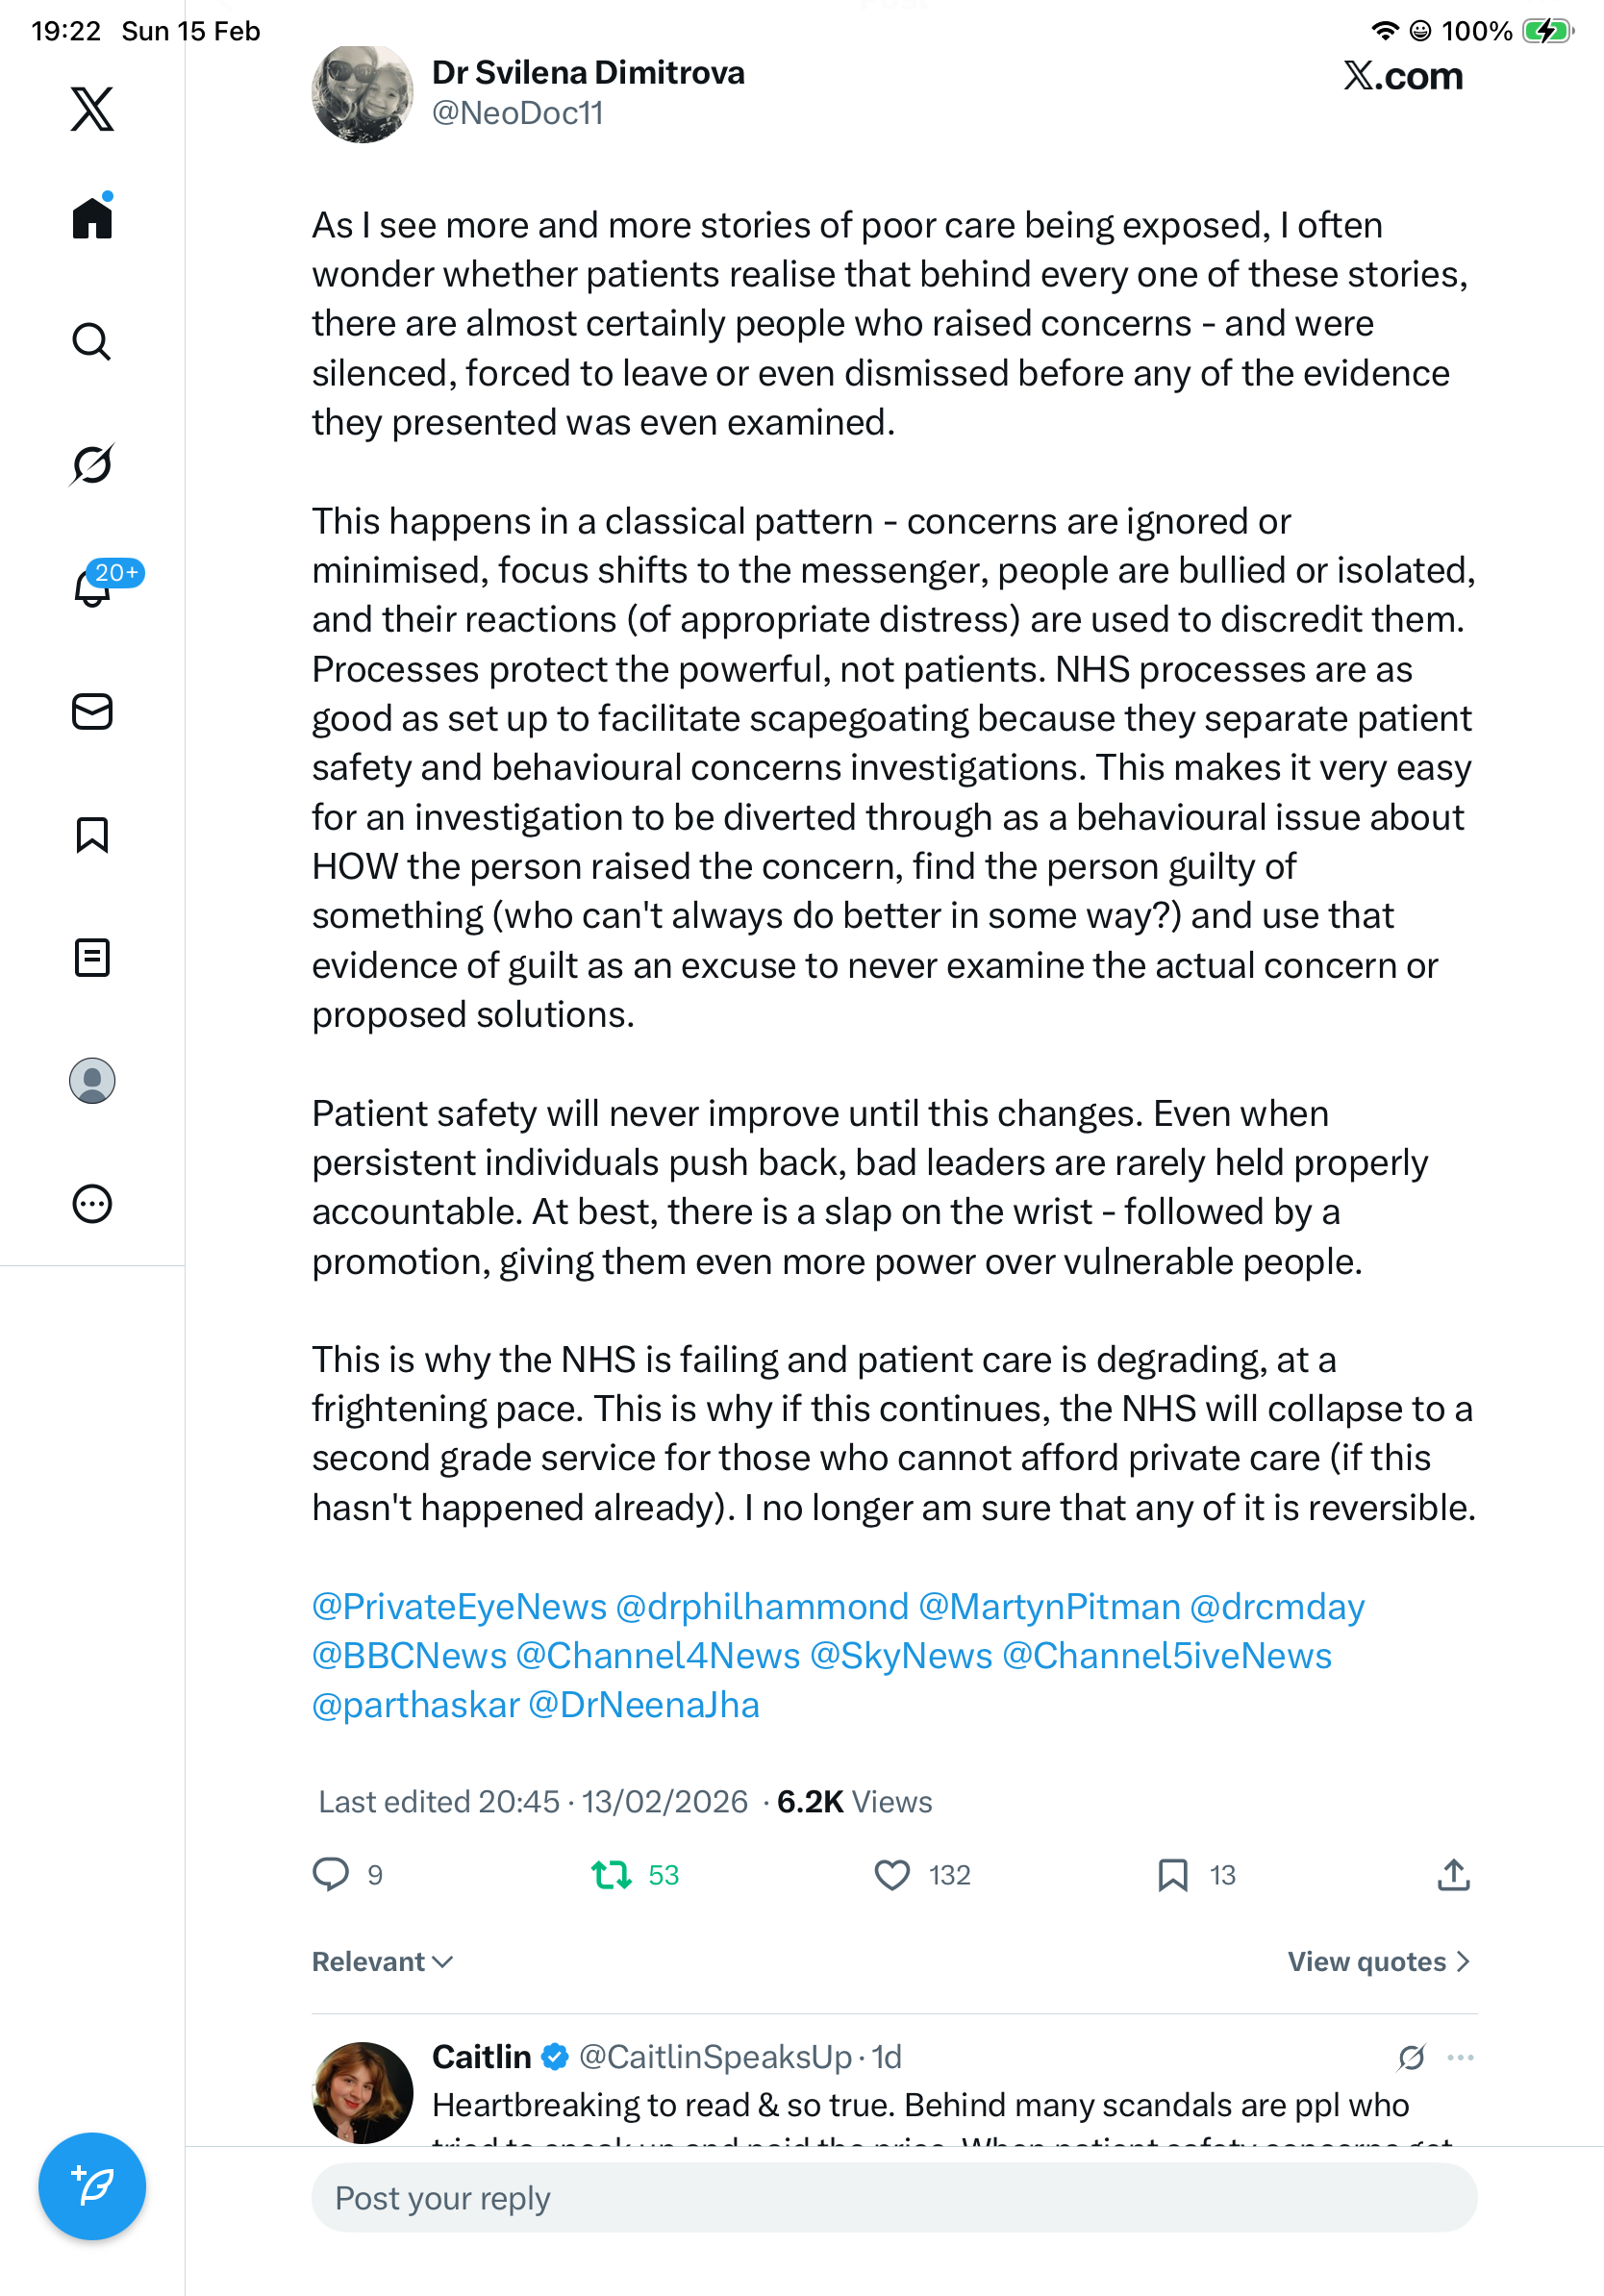
Task: Expand the Relevant reply sort dropdown
Action: 382,1962
